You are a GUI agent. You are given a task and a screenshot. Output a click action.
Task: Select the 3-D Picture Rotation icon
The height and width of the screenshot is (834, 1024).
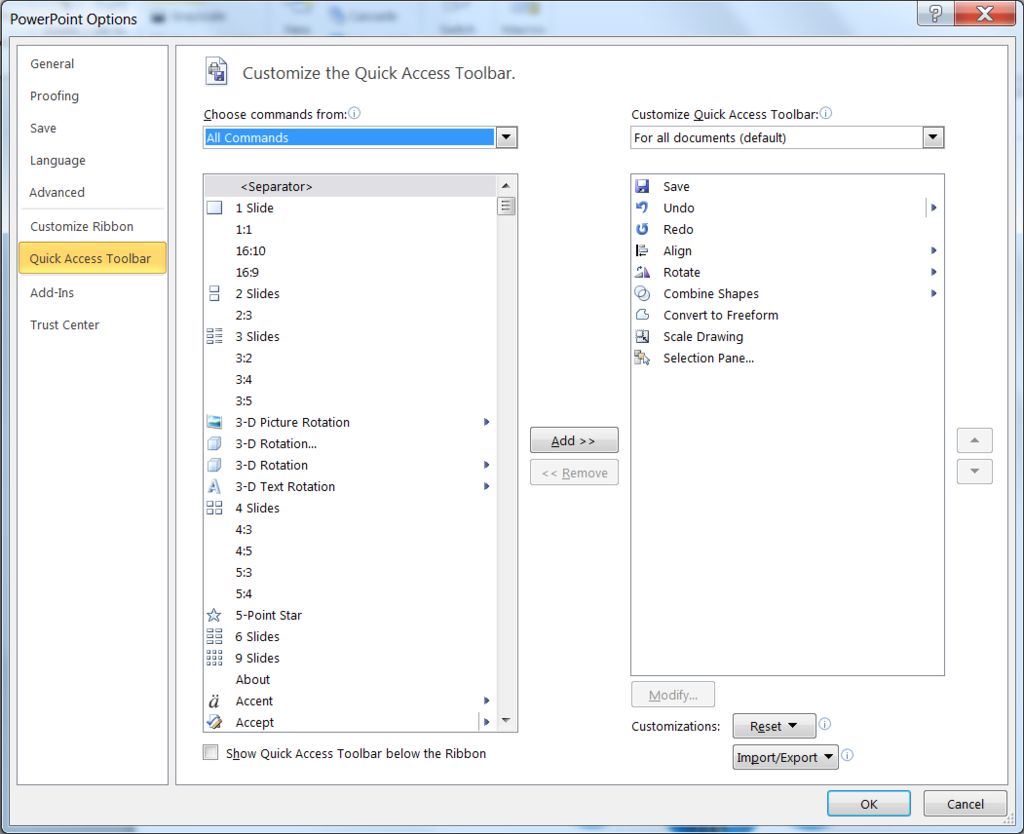pyautogui.click(x=214, y=422)
